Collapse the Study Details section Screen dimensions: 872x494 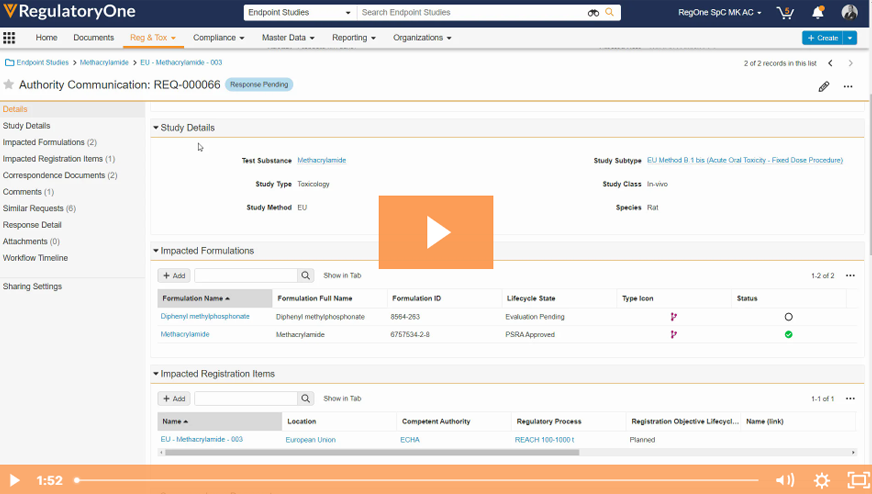[156, 128]
